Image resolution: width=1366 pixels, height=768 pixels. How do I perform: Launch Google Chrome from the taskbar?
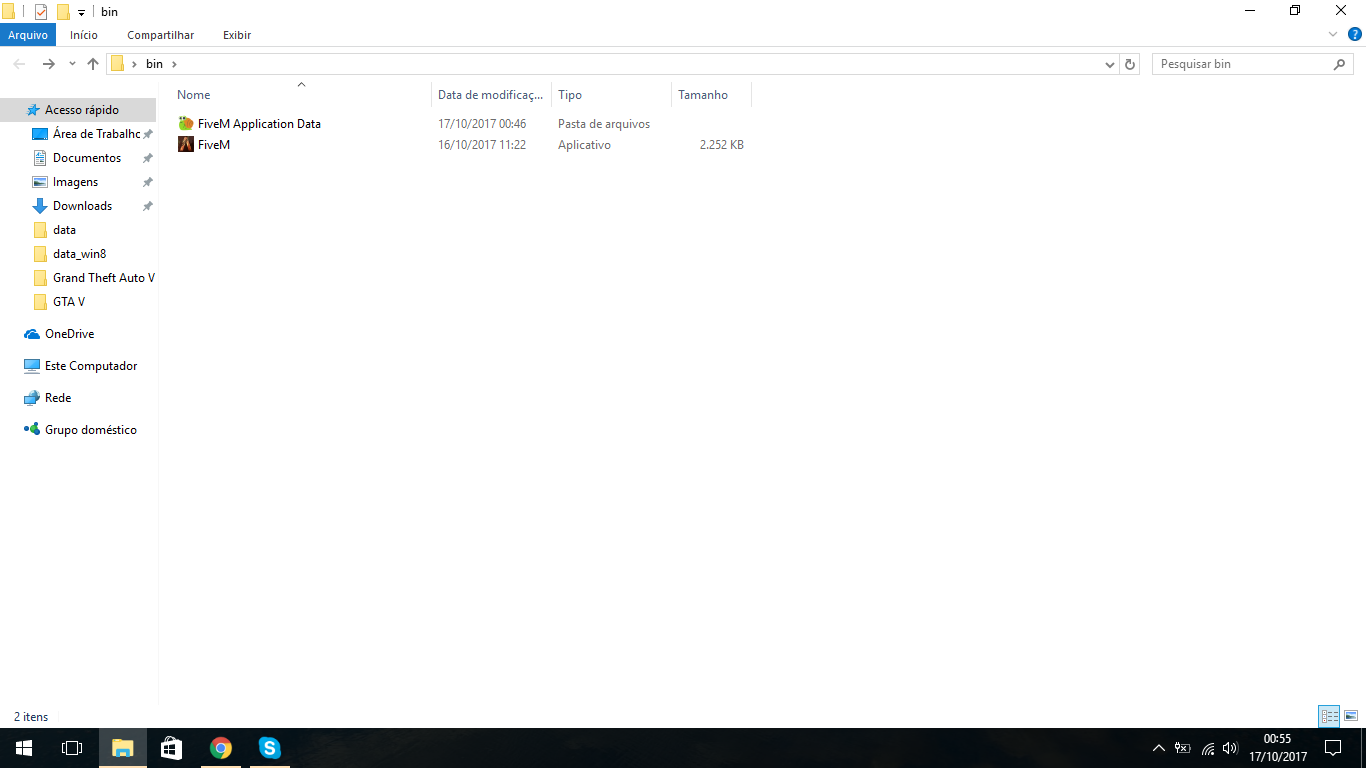[221, 748]
